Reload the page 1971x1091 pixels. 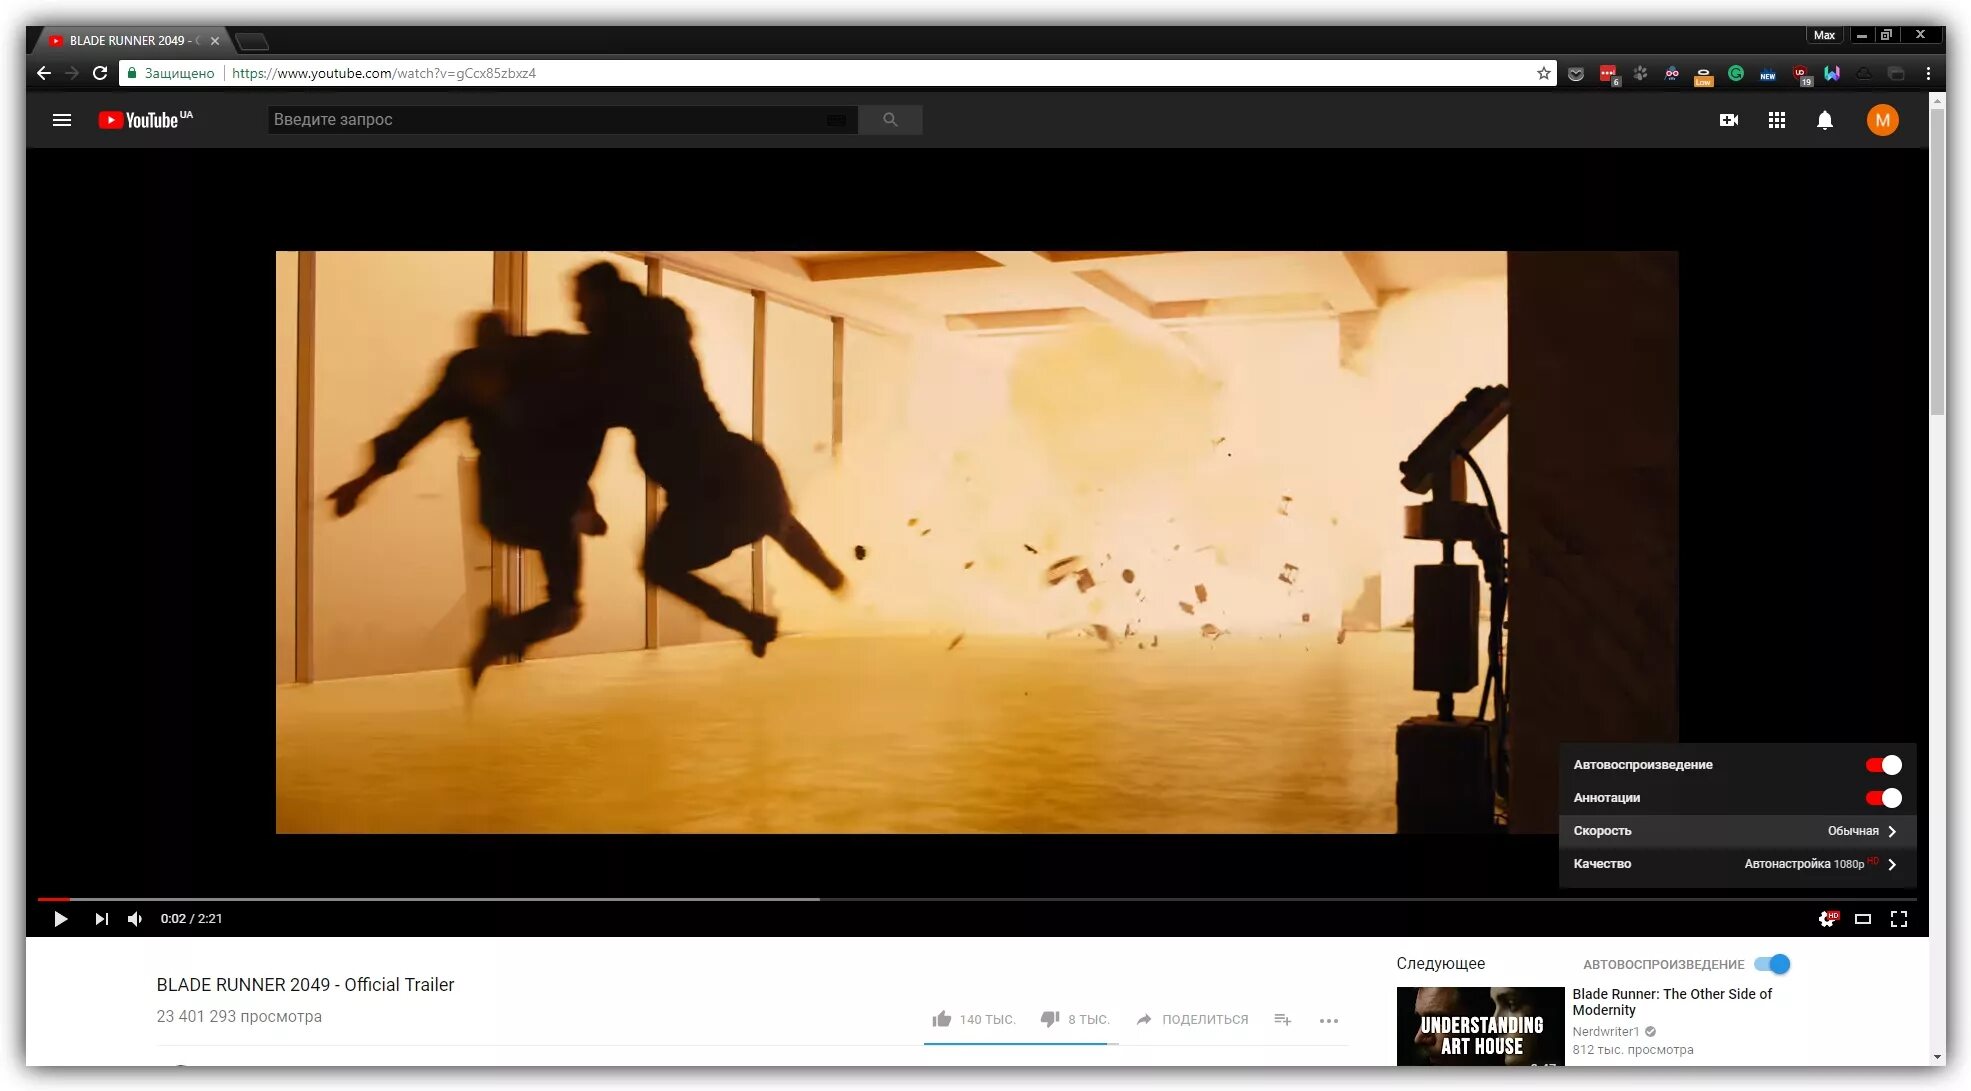click(x=100, y=73)
